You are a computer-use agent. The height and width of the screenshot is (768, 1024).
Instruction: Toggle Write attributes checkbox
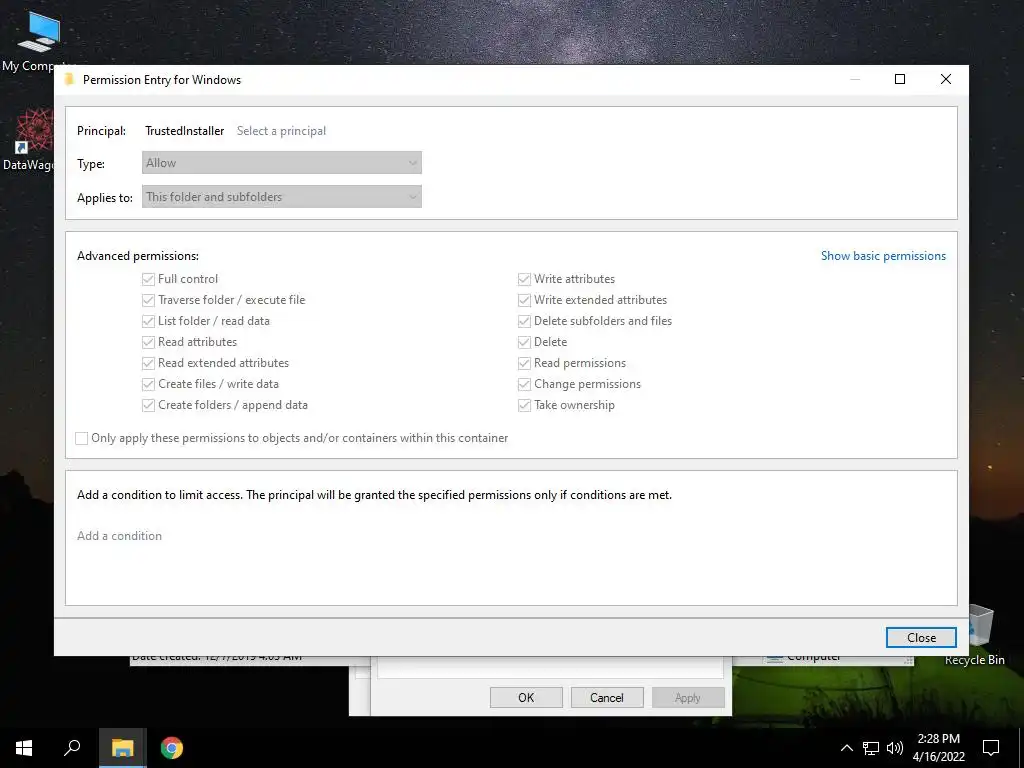tap(524, 280)
